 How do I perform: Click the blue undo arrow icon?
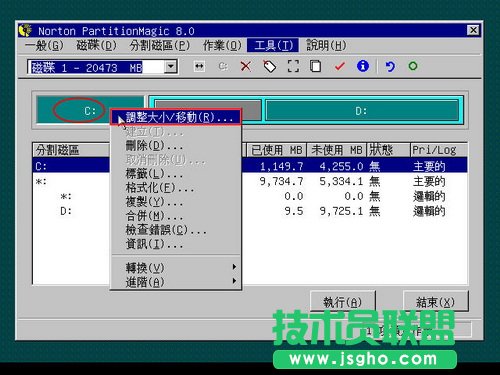pyautogui.click(x=390, y=66)
